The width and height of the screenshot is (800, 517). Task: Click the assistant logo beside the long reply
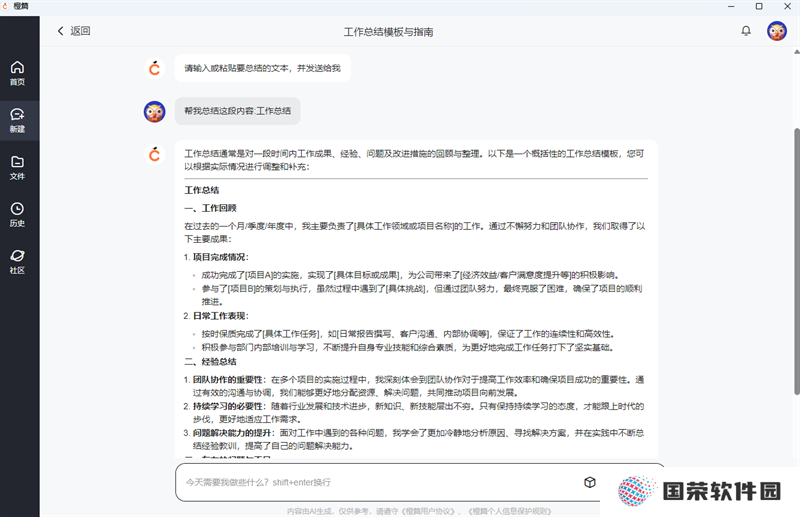[x=155, y=154]
